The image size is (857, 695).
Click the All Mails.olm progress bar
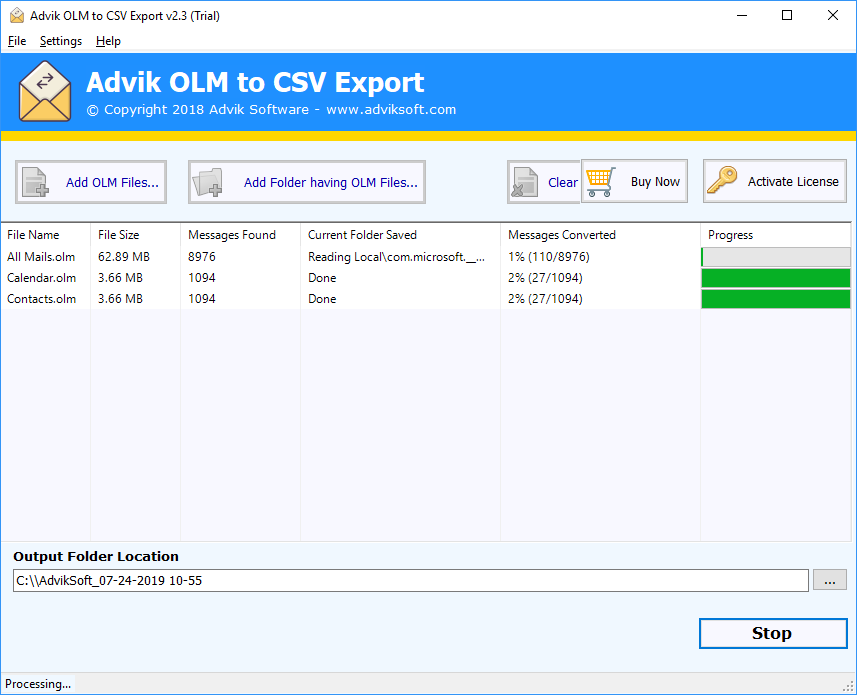(776, 257)
